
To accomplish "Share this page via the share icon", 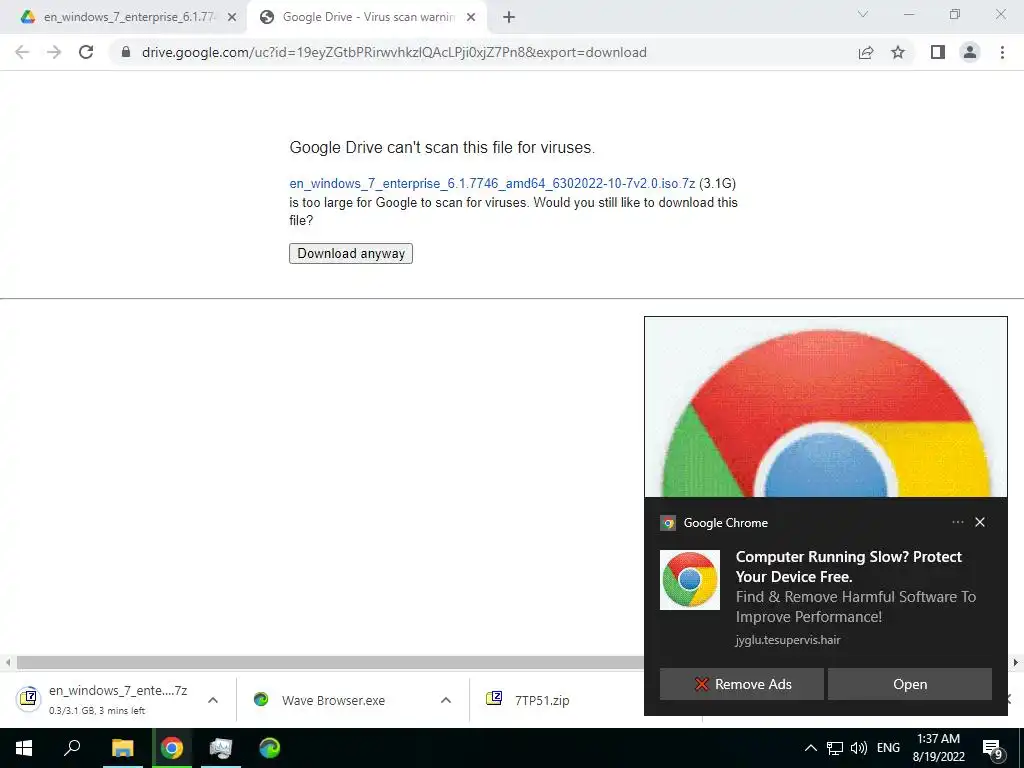I will pos(866,52).
